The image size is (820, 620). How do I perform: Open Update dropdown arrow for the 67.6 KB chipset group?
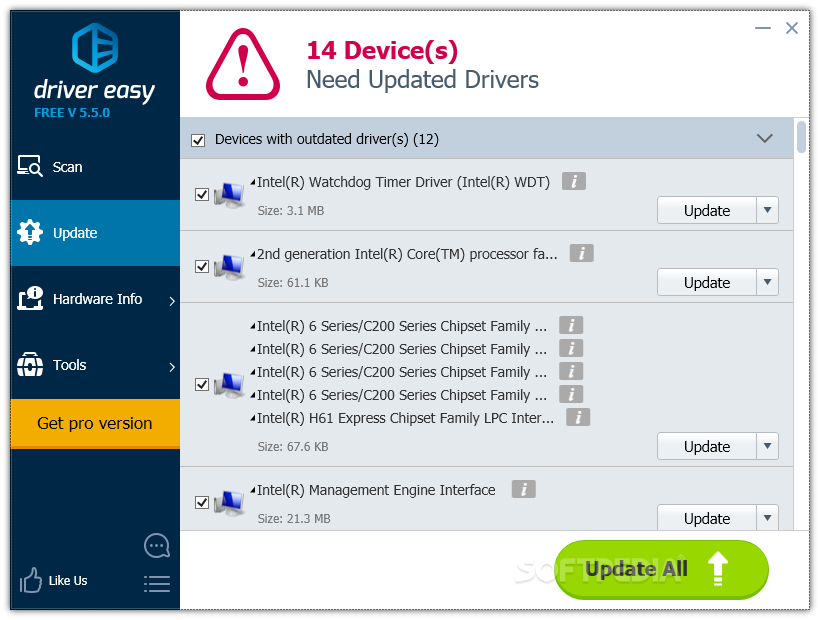click(767, 446)
